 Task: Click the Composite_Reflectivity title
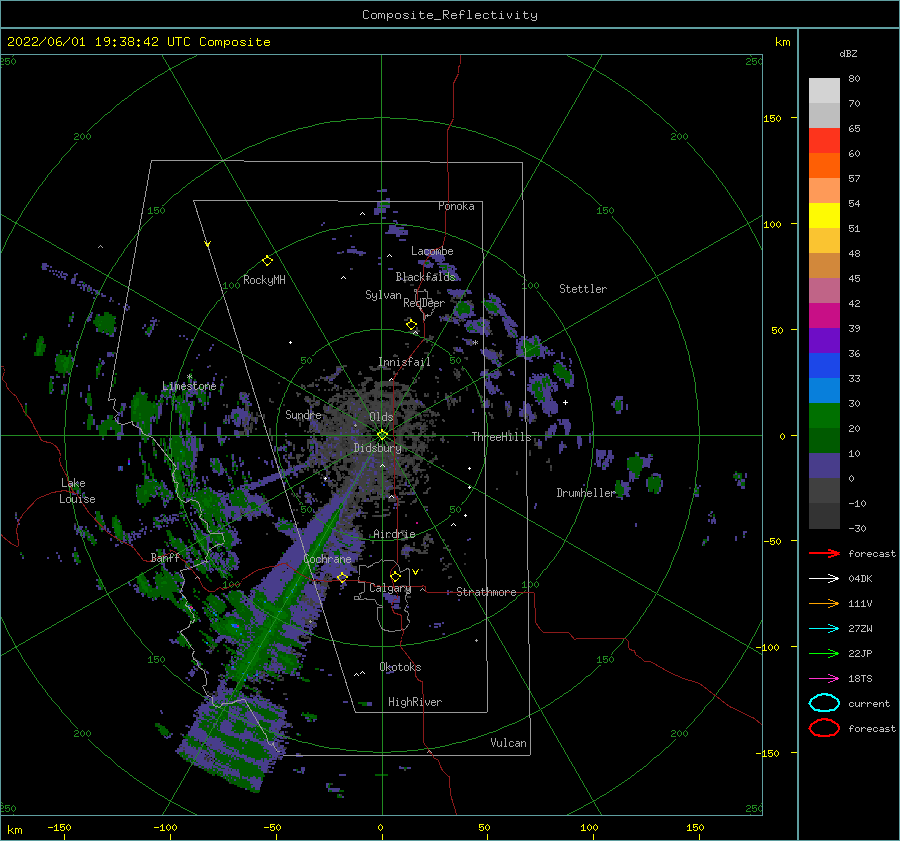(450, 15)
